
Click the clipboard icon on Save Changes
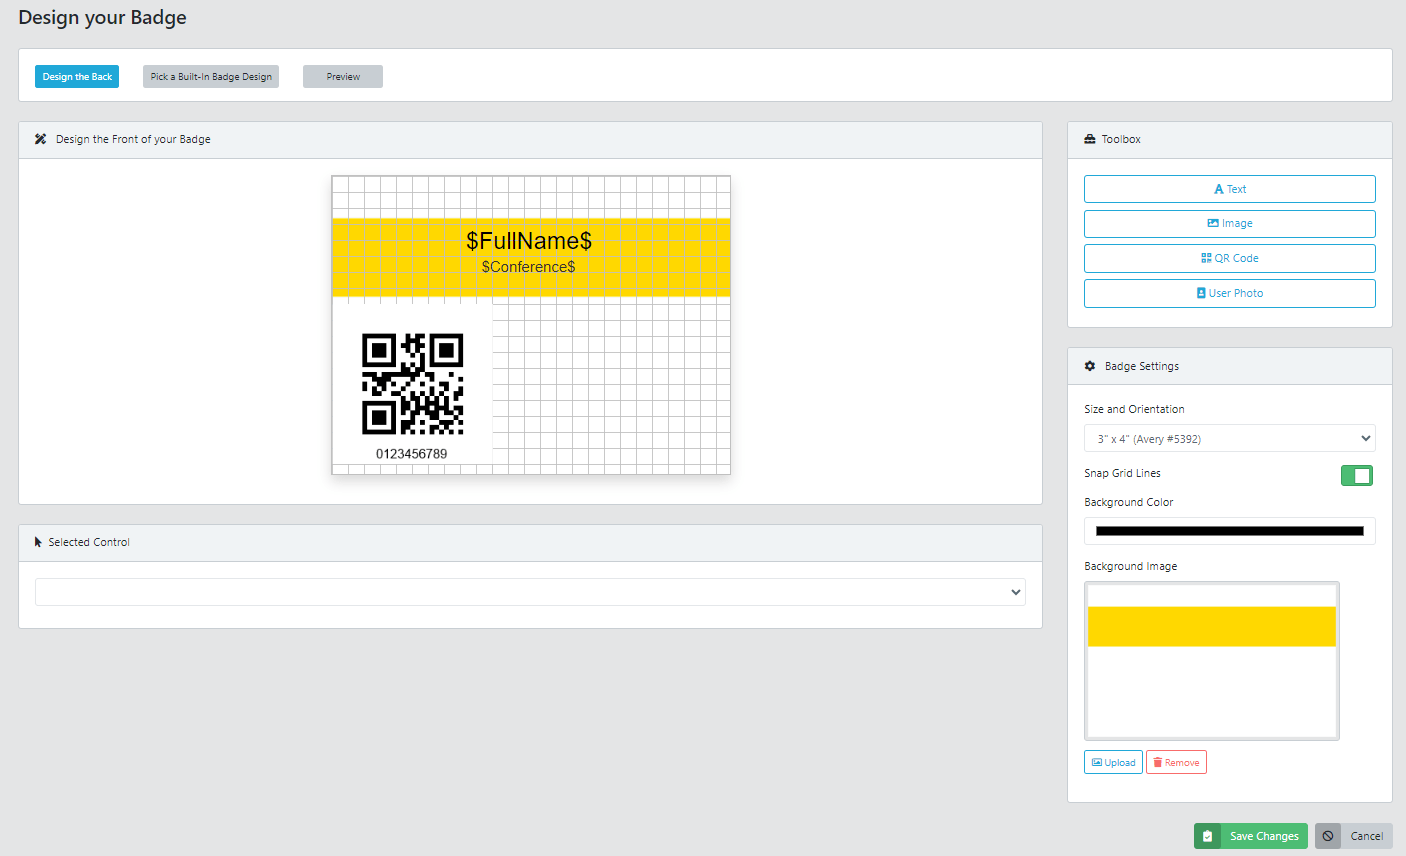[x=1207, y=836]
